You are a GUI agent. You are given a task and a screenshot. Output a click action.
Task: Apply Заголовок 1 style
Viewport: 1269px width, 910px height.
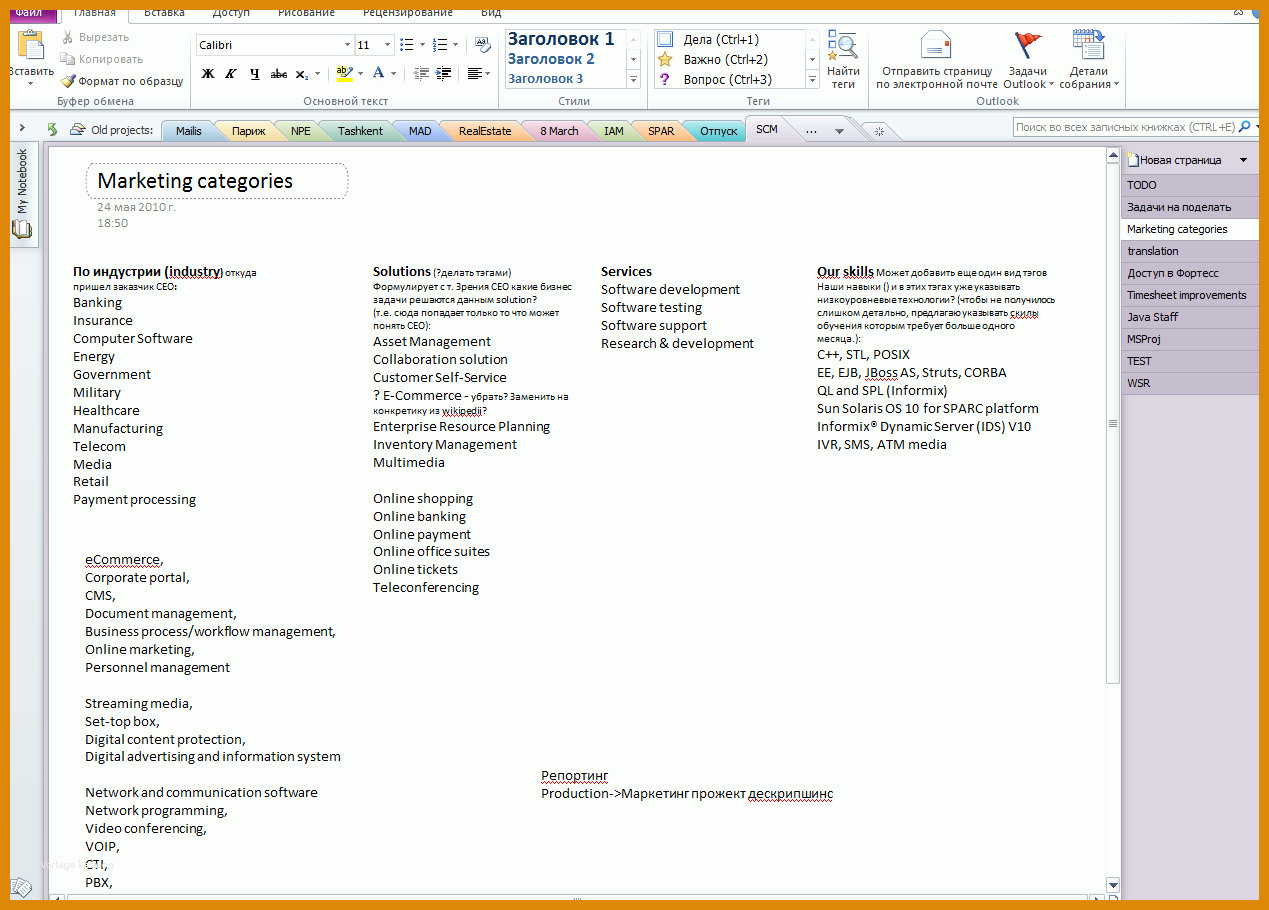(x=561, y=39)
